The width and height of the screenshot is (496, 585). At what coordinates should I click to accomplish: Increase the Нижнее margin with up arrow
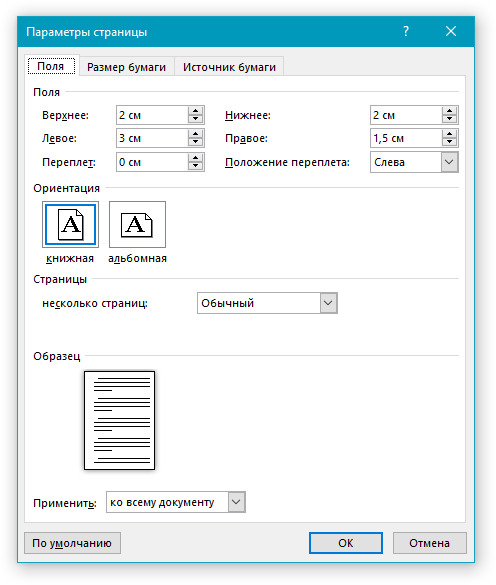[x=450, y=111]
